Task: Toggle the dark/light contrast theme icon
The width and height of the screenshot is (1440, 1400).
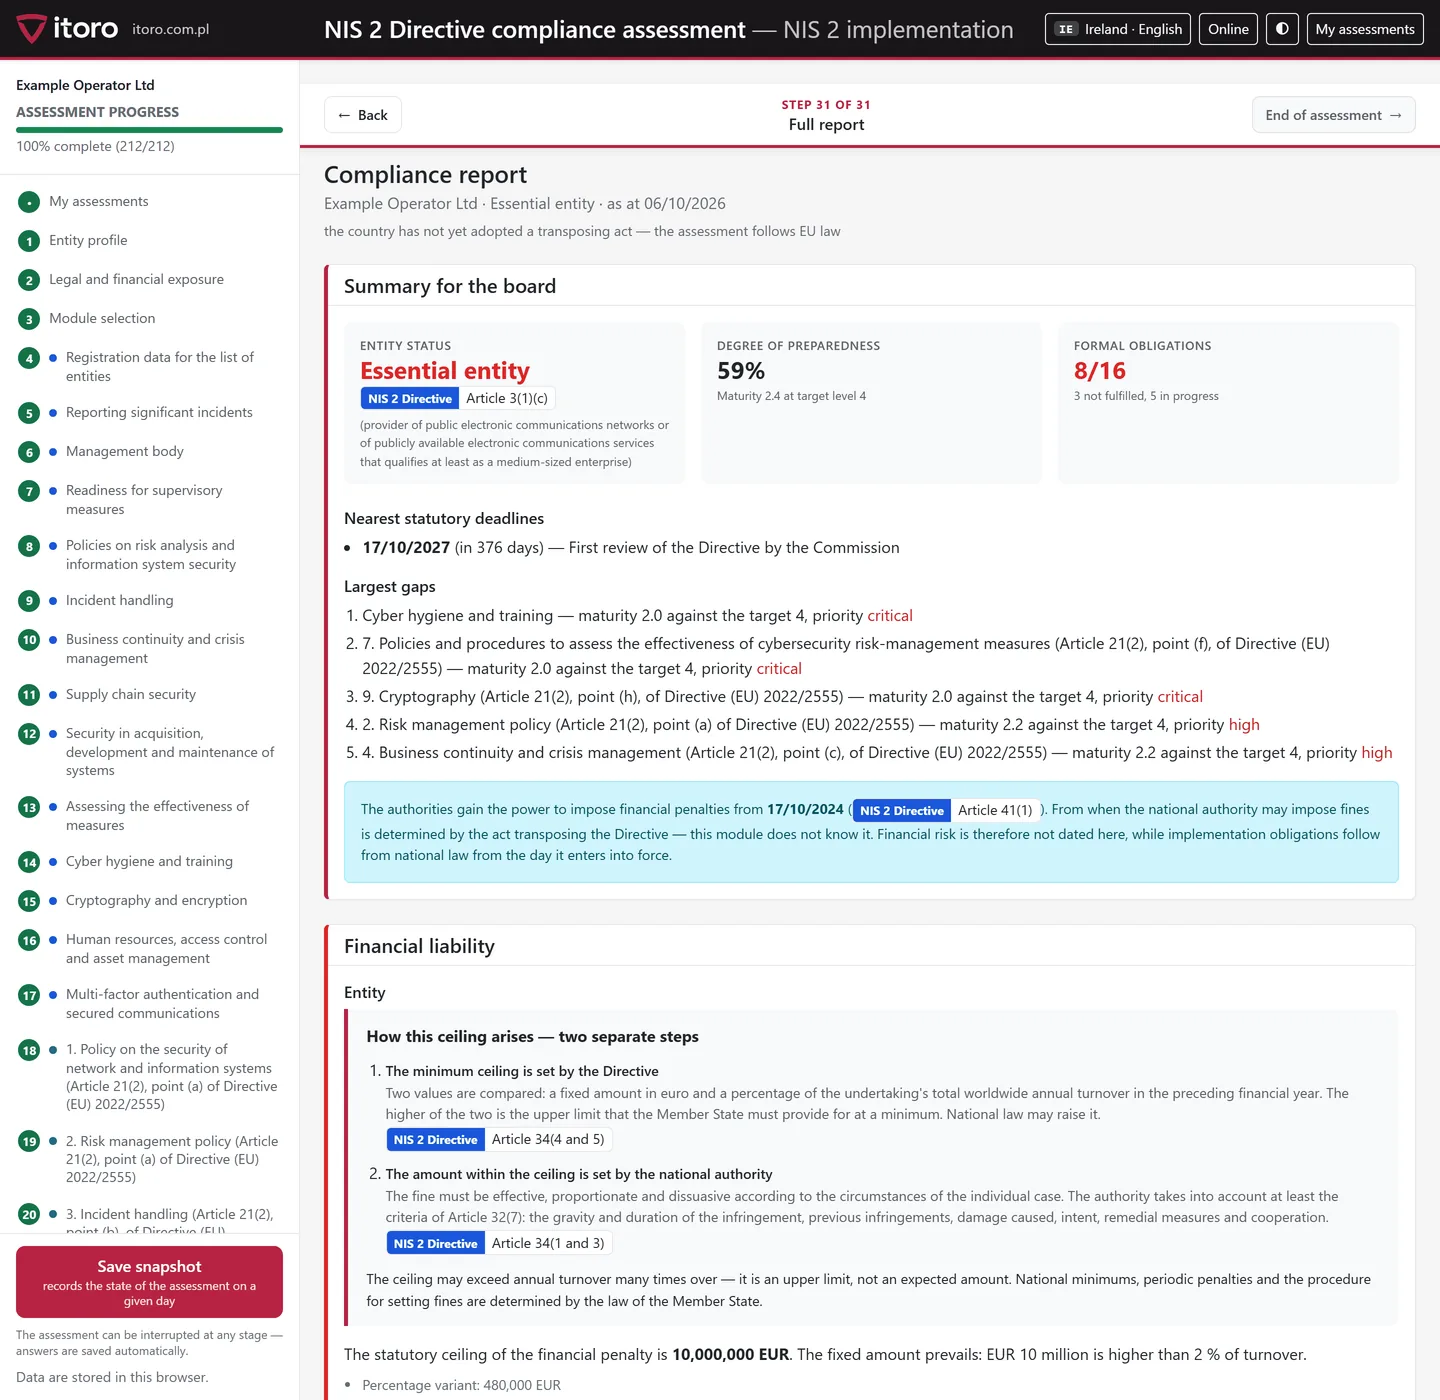Action: [1282, 29]
